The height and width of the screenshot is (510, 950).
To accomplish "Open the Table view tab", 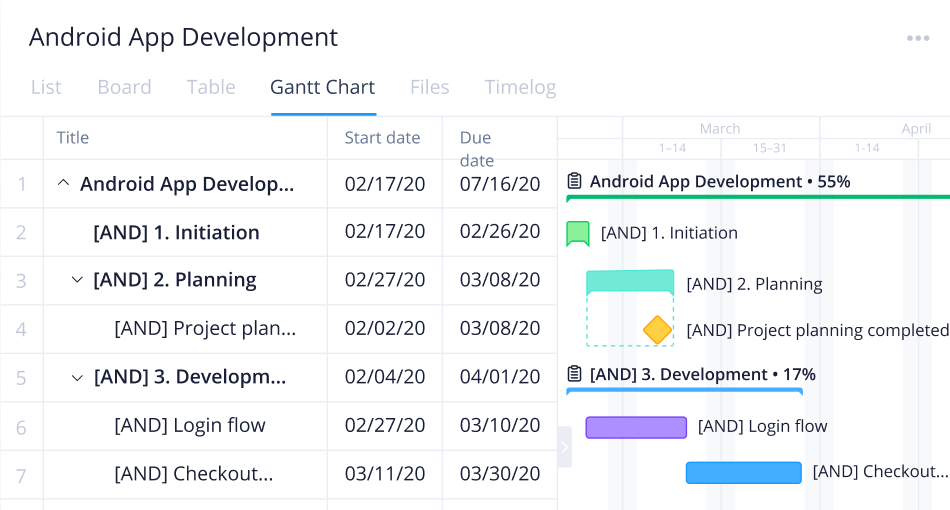I will point(211,87).
